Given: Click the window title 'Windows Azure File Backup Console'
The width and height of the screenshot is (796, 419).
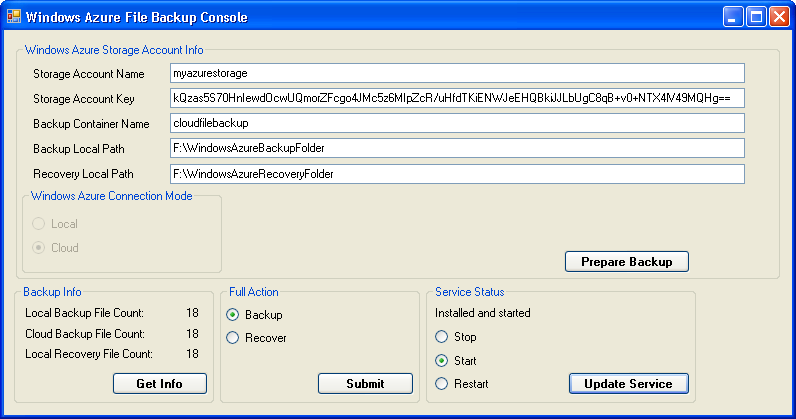Looking at the screenshot, I should click(137, 17).
